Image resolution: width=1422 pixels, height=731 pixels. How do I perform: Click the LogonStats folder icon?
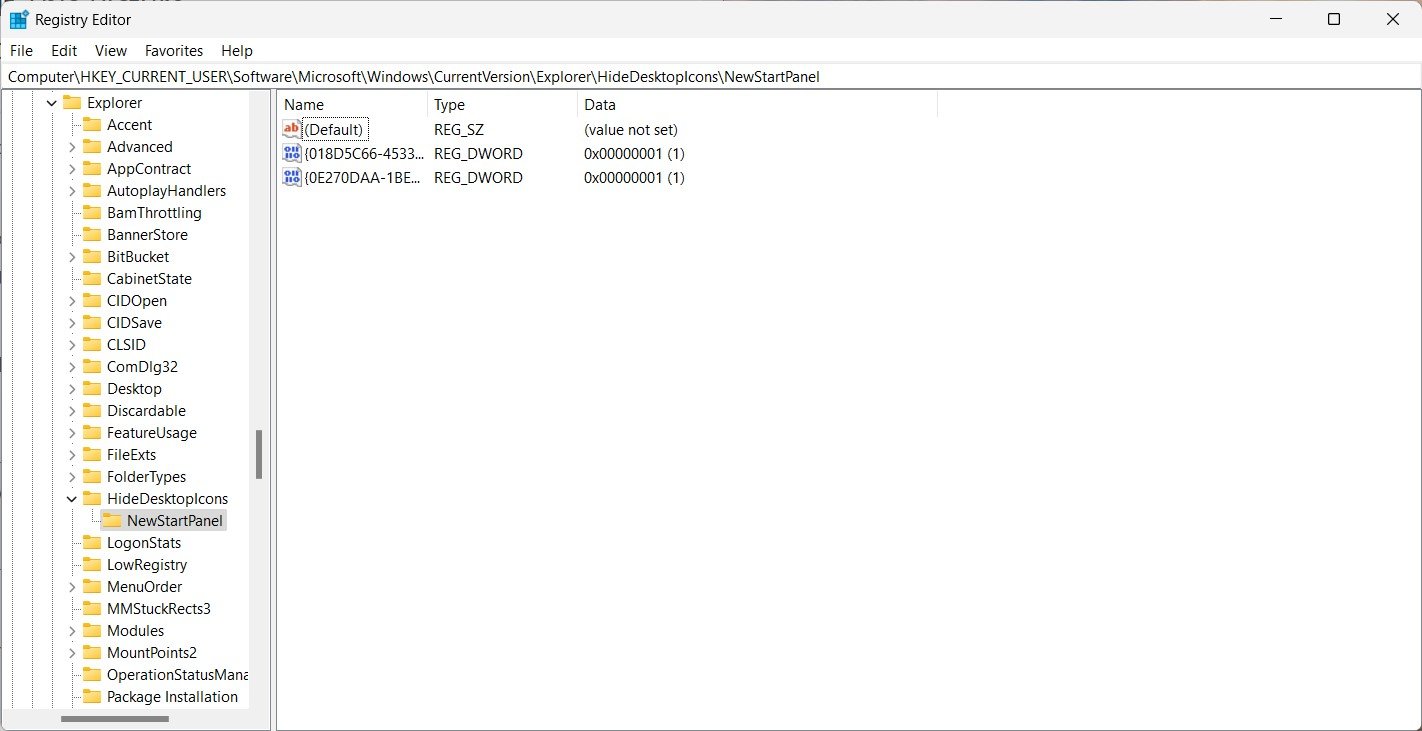92,542
